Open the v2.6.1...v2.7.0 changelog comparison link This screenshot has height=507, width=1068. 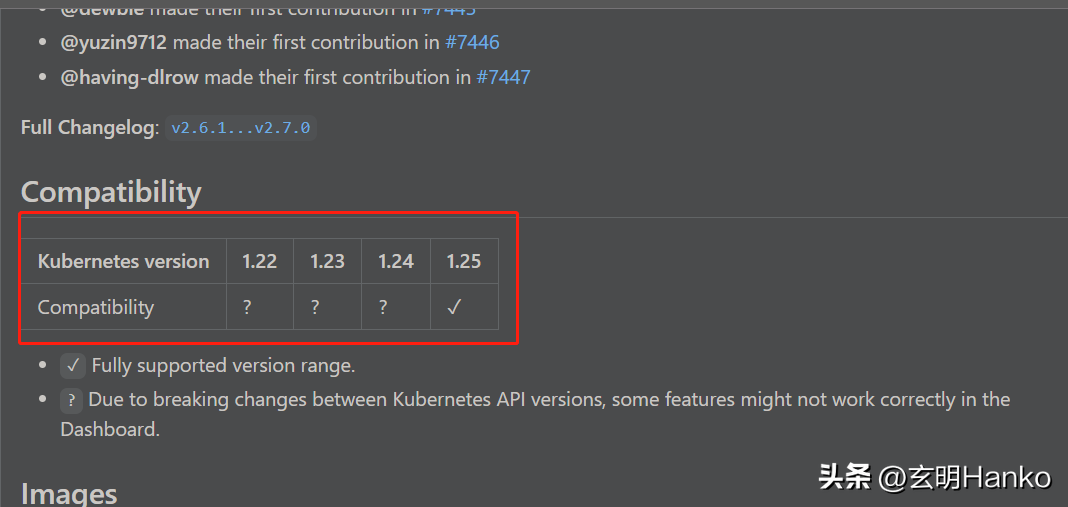pyautogui.click(x=240, y=127)
